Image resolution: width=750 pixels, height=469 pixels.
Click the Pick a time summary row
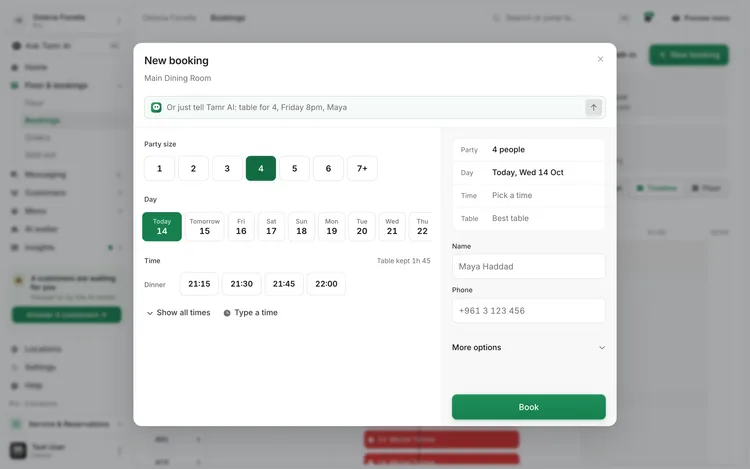[x=529, y=196]
